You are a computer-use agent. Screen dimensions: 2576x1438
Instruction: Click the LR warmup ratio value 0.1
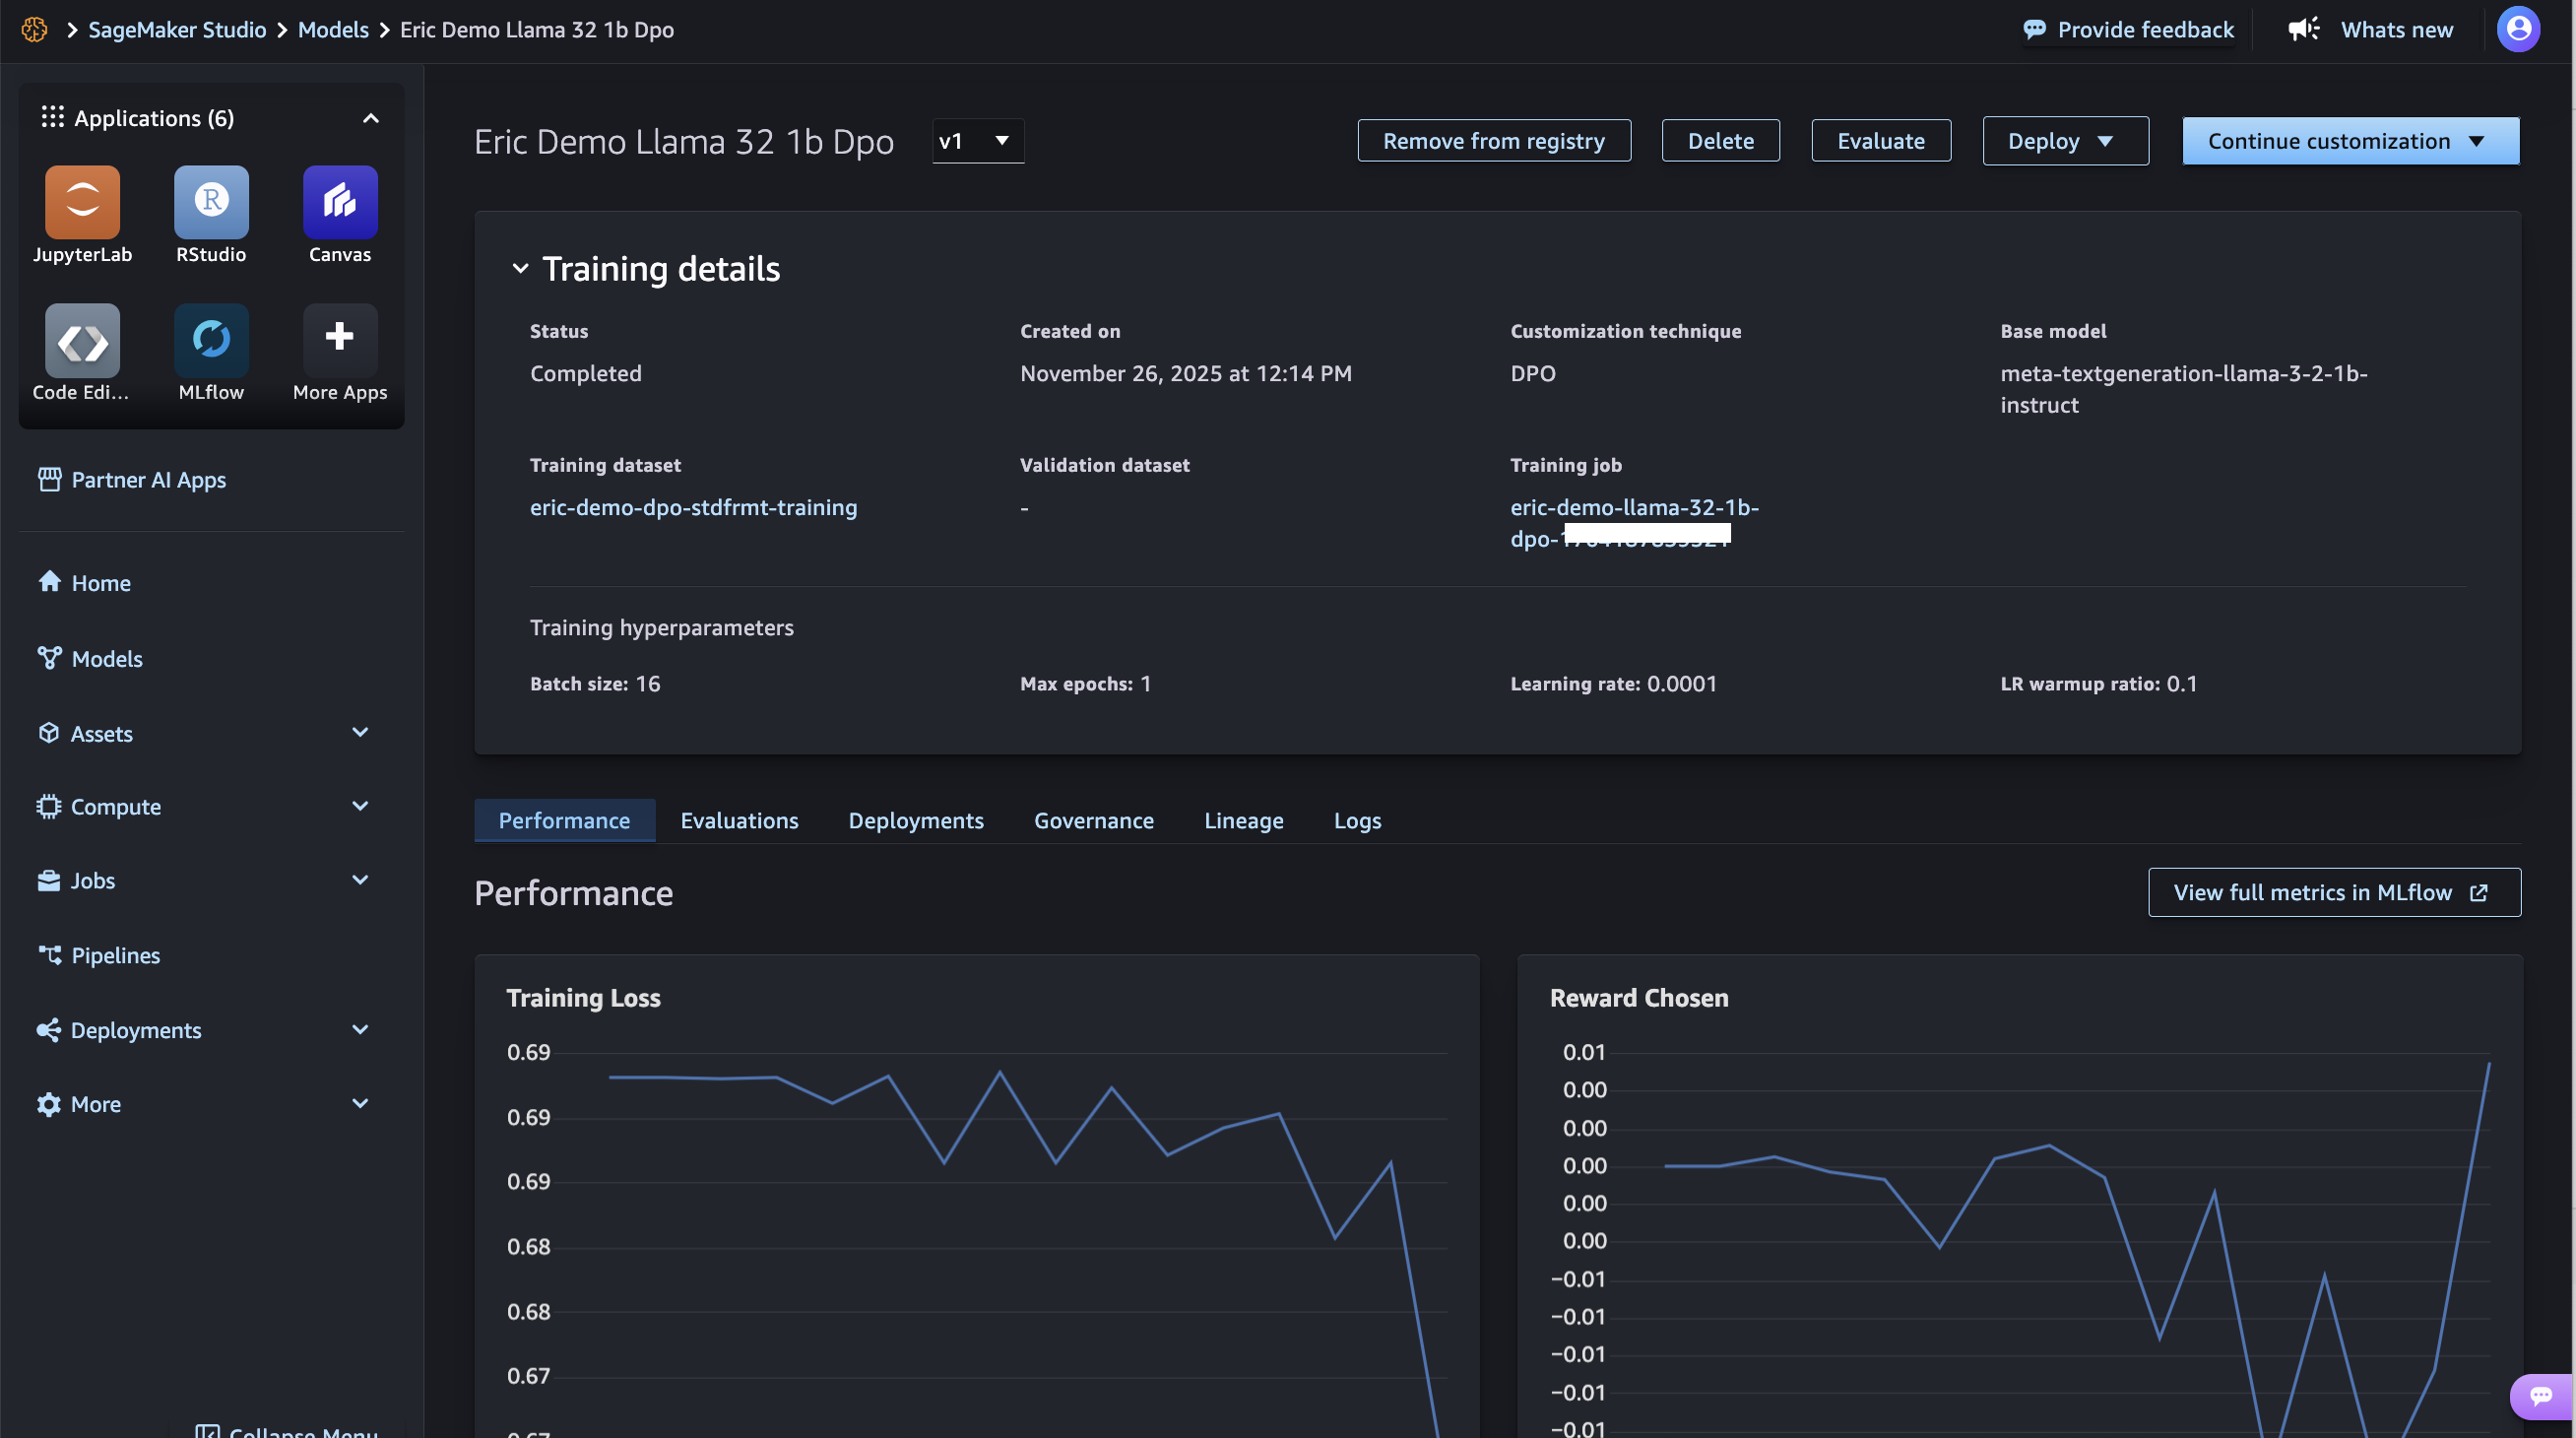[x=2182, y=684]
